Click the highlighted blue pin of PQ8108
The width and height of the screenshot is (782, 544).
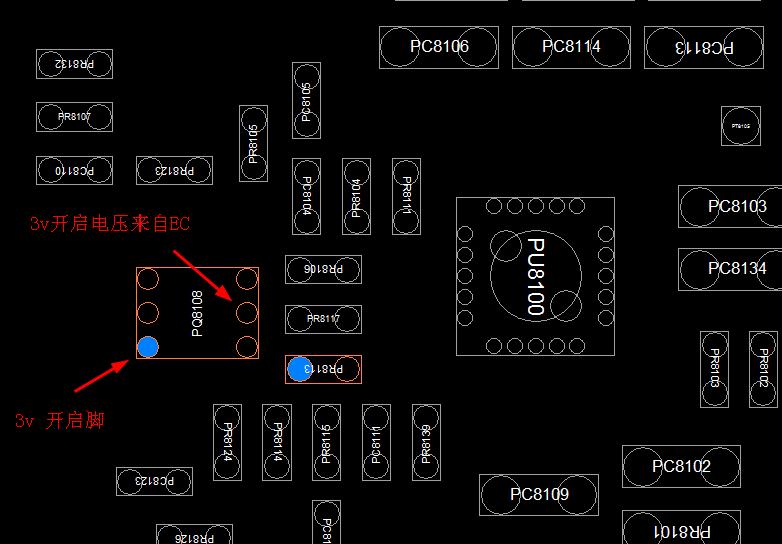coord(148,347)
